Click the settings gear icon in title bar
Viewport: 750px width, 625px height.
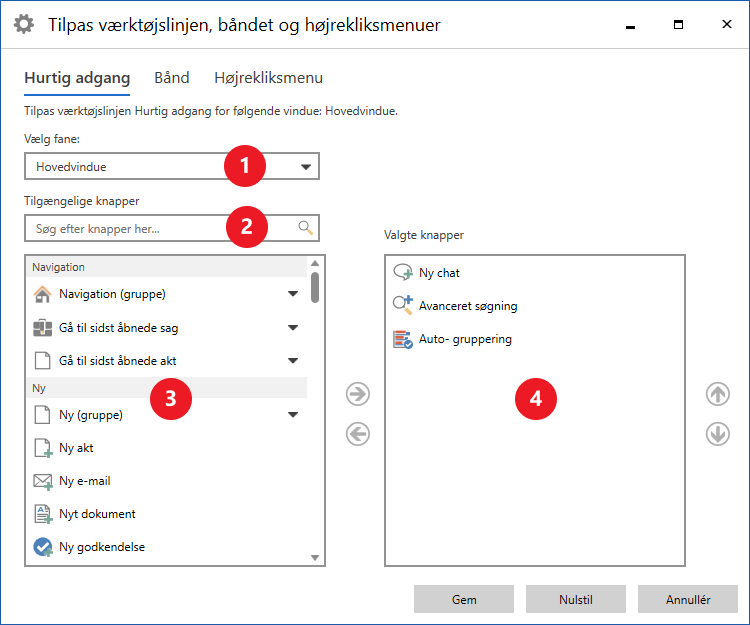click(x=23, y=24)
